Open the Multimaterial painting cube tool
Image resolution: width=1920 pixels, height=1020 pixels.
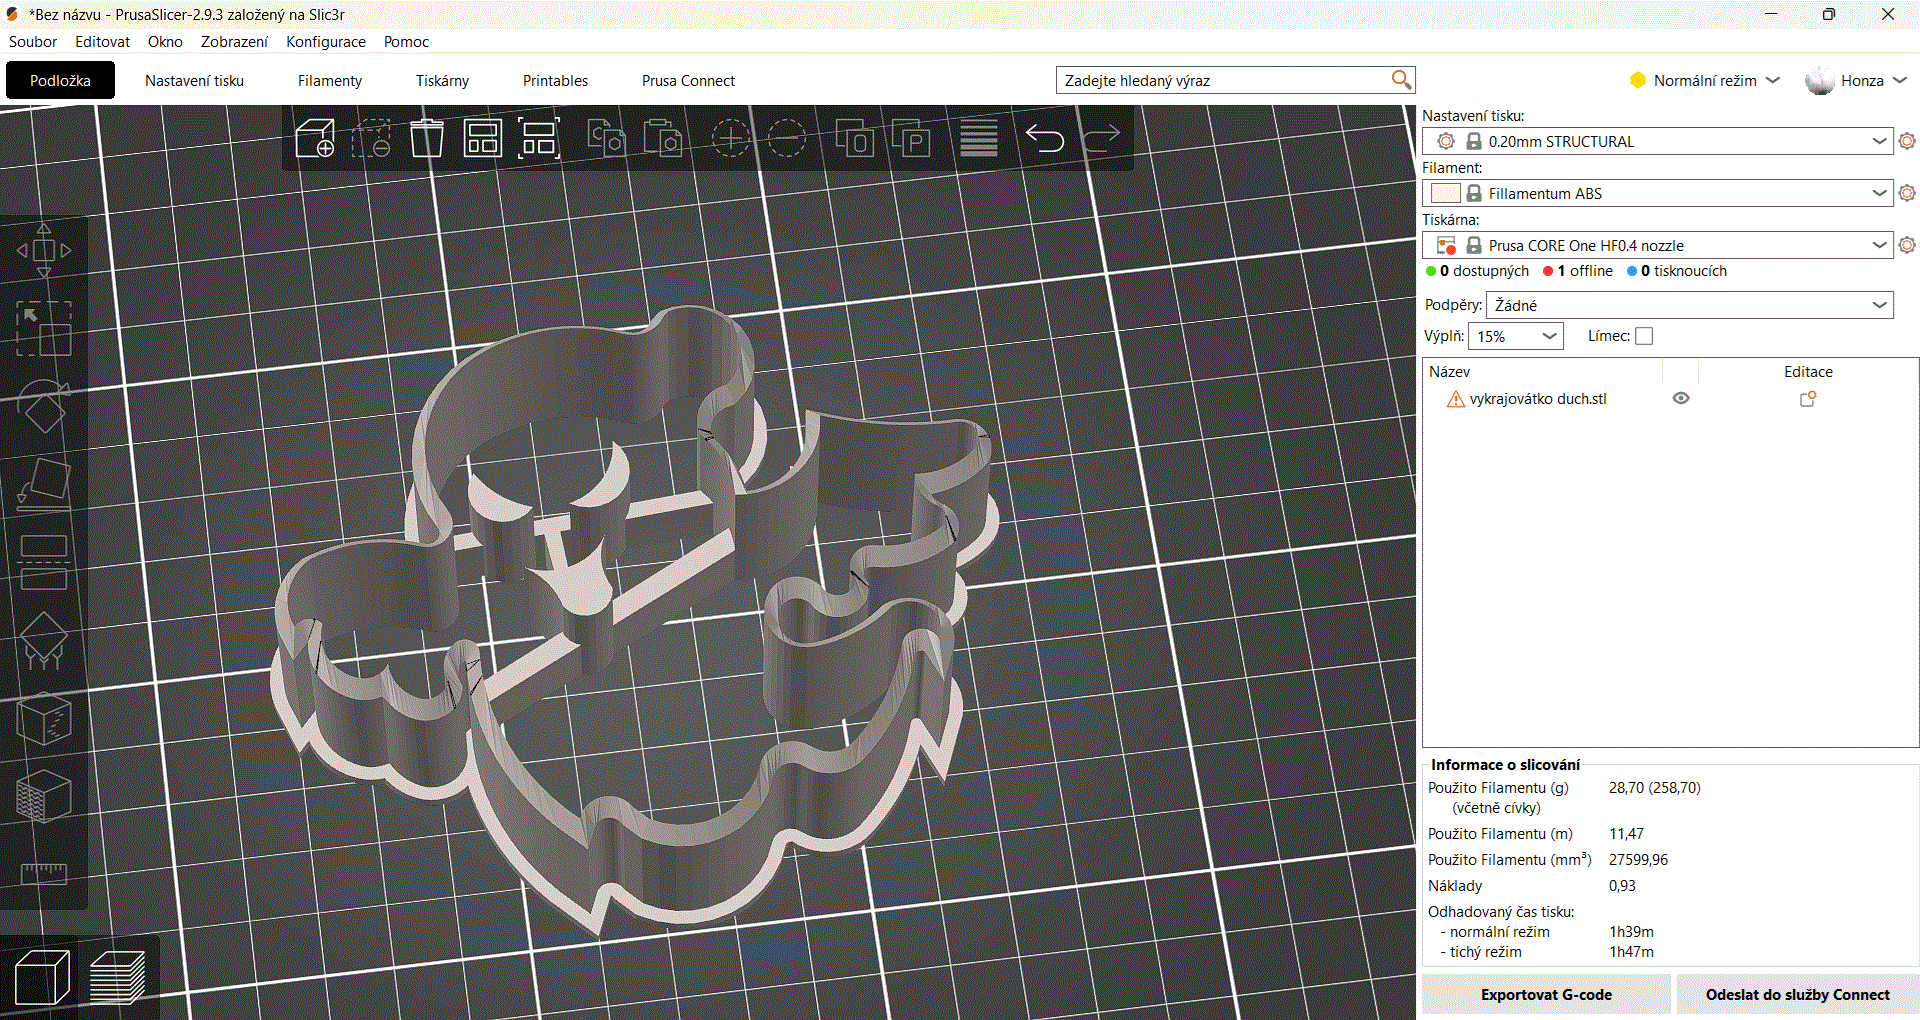pyautogui.click(x=44, y=797)
